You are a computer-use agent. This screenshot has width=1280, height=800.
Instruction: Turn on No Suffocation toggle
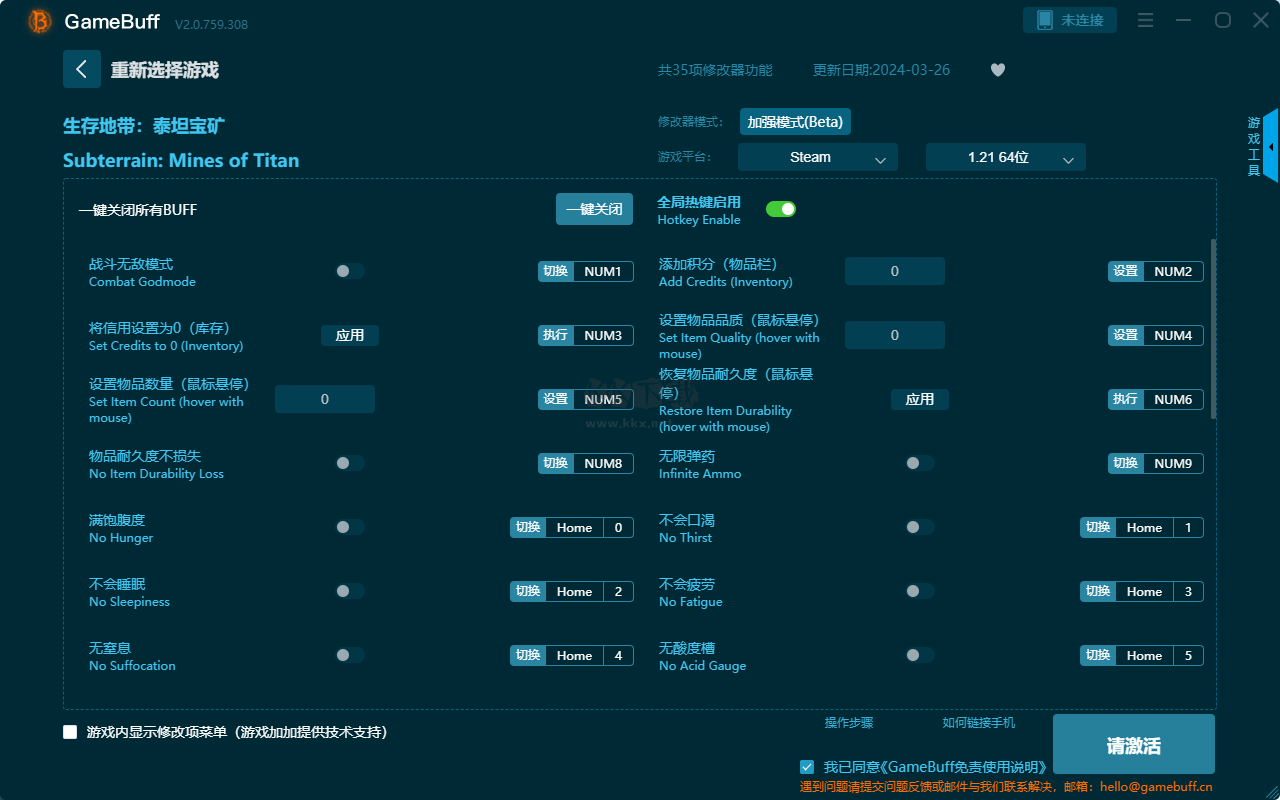click(349, 655)
